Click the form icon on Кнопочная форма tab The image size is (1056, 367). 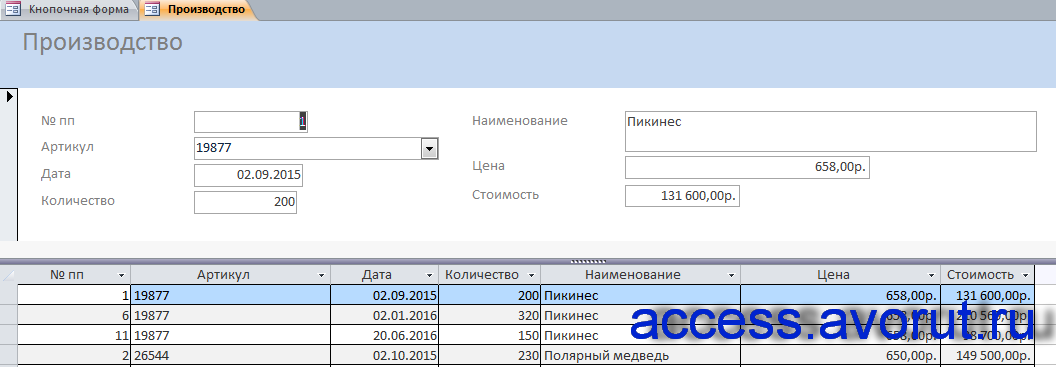(x=13, y=9)
